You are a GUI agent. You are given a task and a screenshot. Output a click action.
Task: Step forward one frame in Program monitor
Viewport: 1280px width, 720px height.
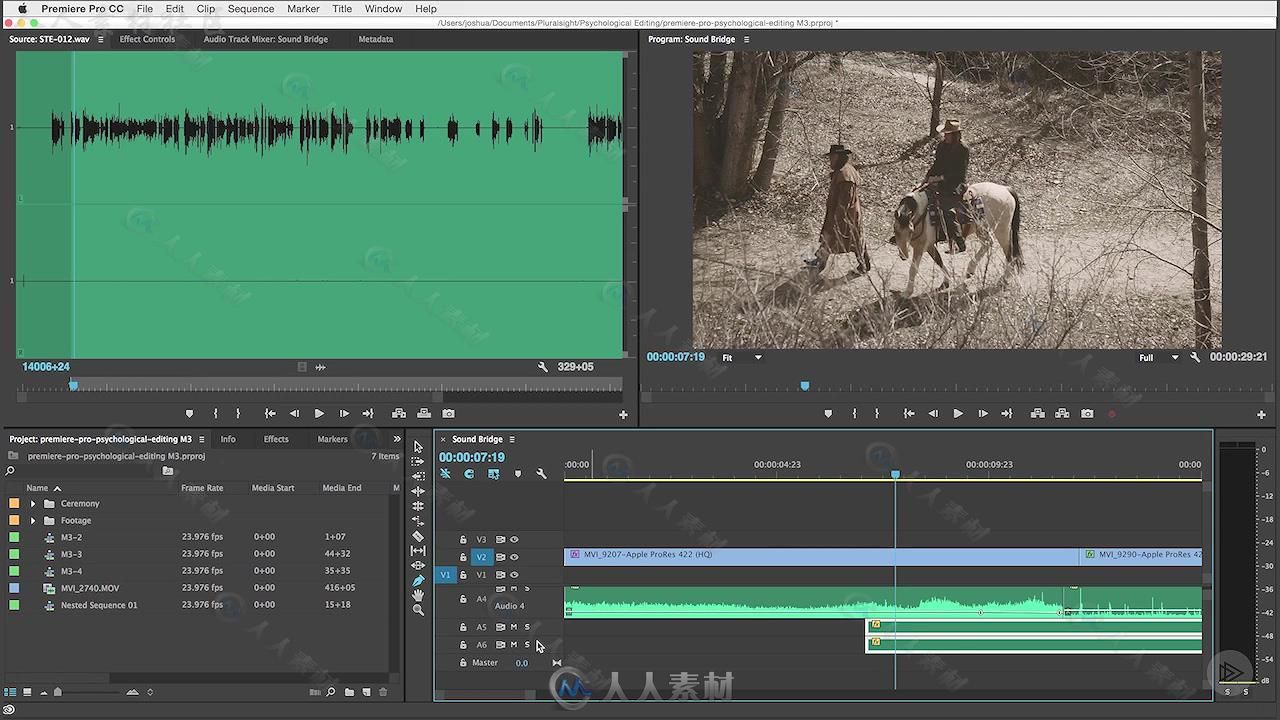(982, 414)
